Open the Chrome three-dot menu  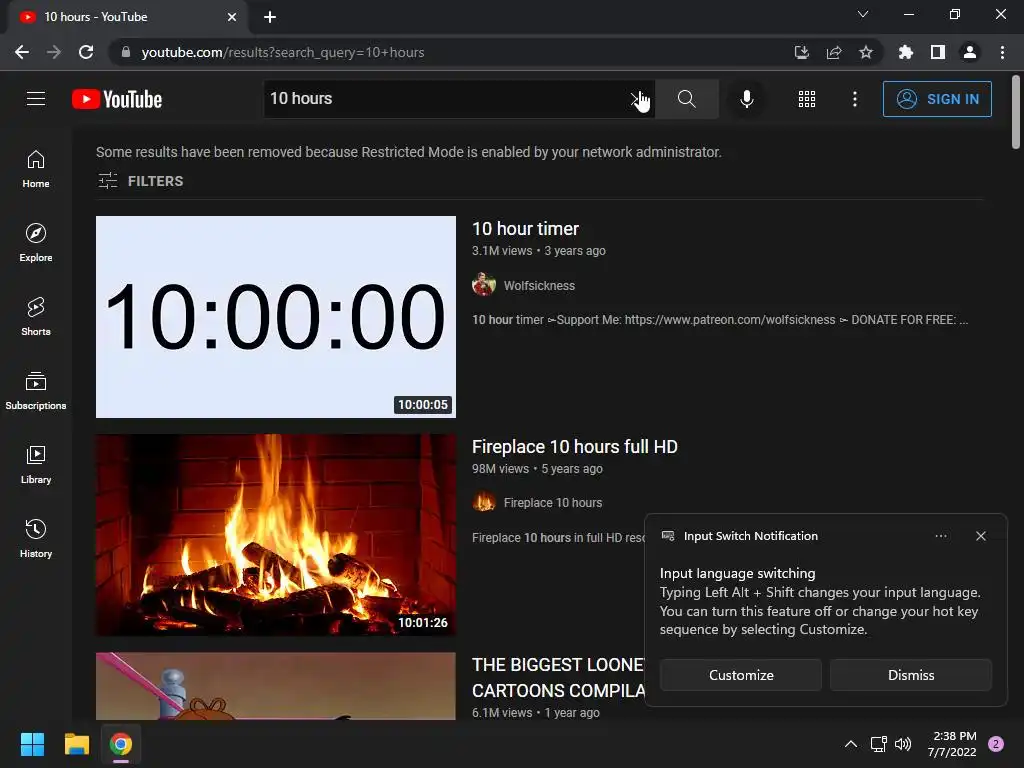tap(1002, 52)
